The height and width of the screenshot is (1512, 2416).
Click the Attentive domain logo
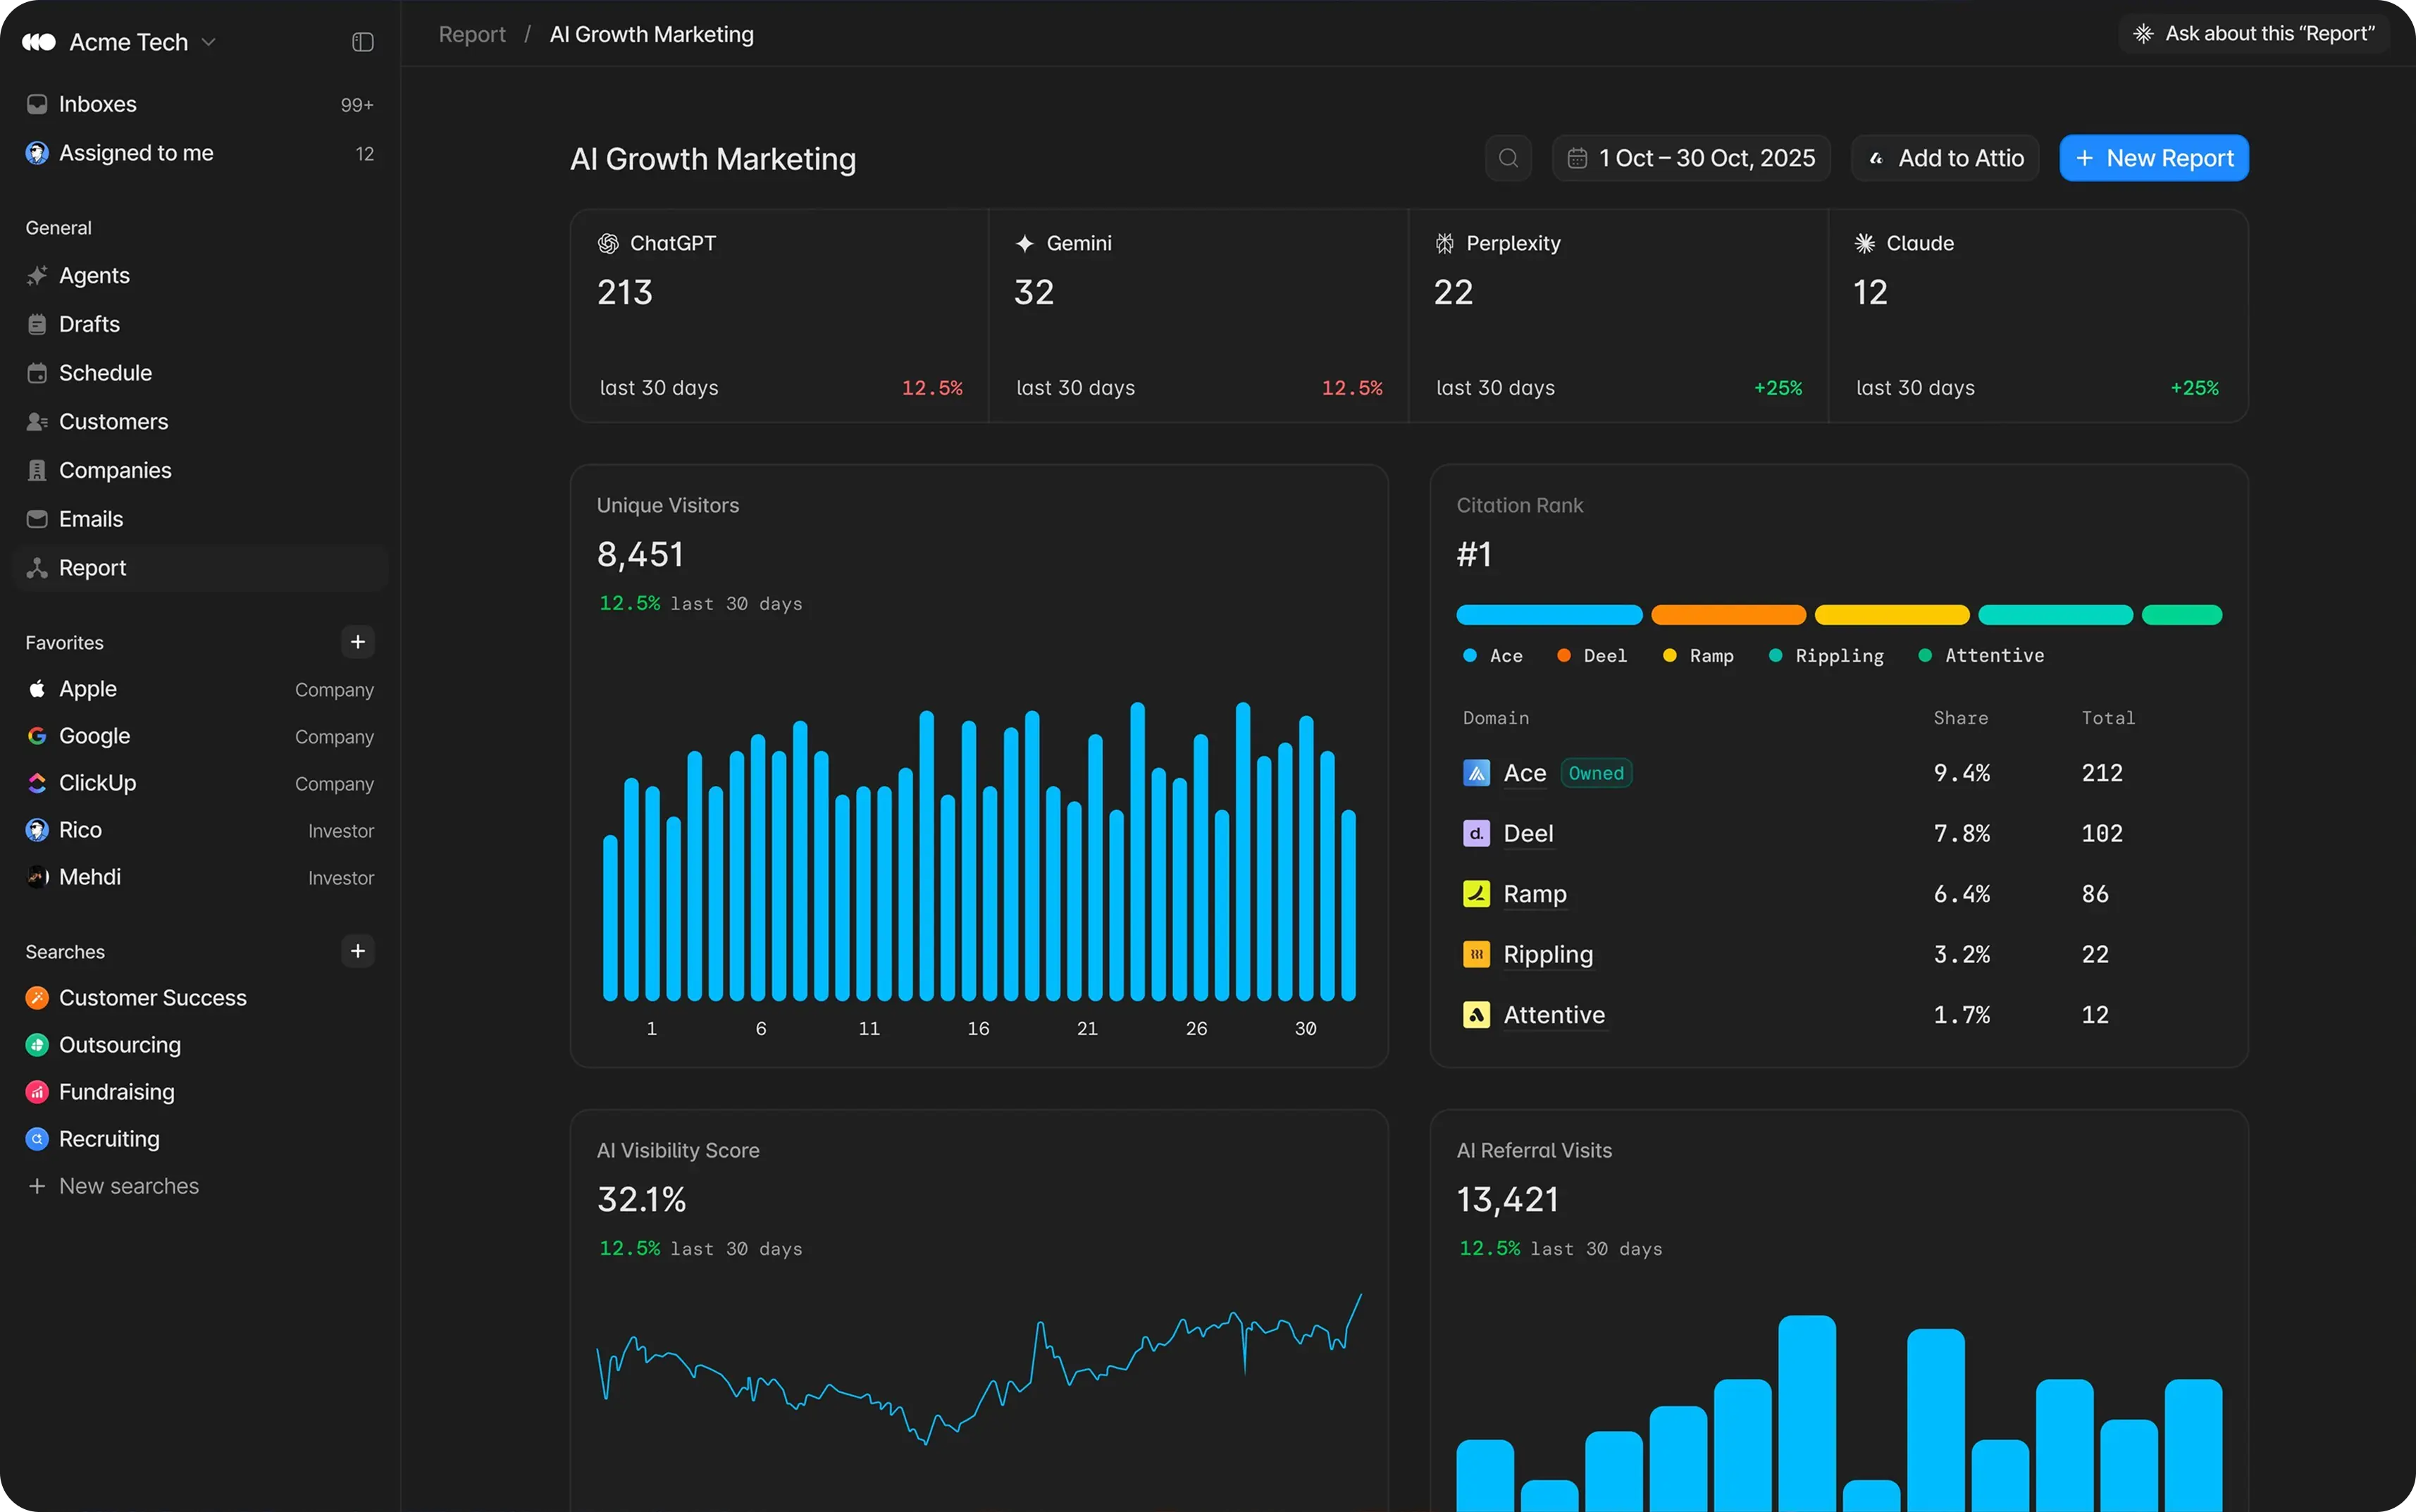(1476, 1015)
